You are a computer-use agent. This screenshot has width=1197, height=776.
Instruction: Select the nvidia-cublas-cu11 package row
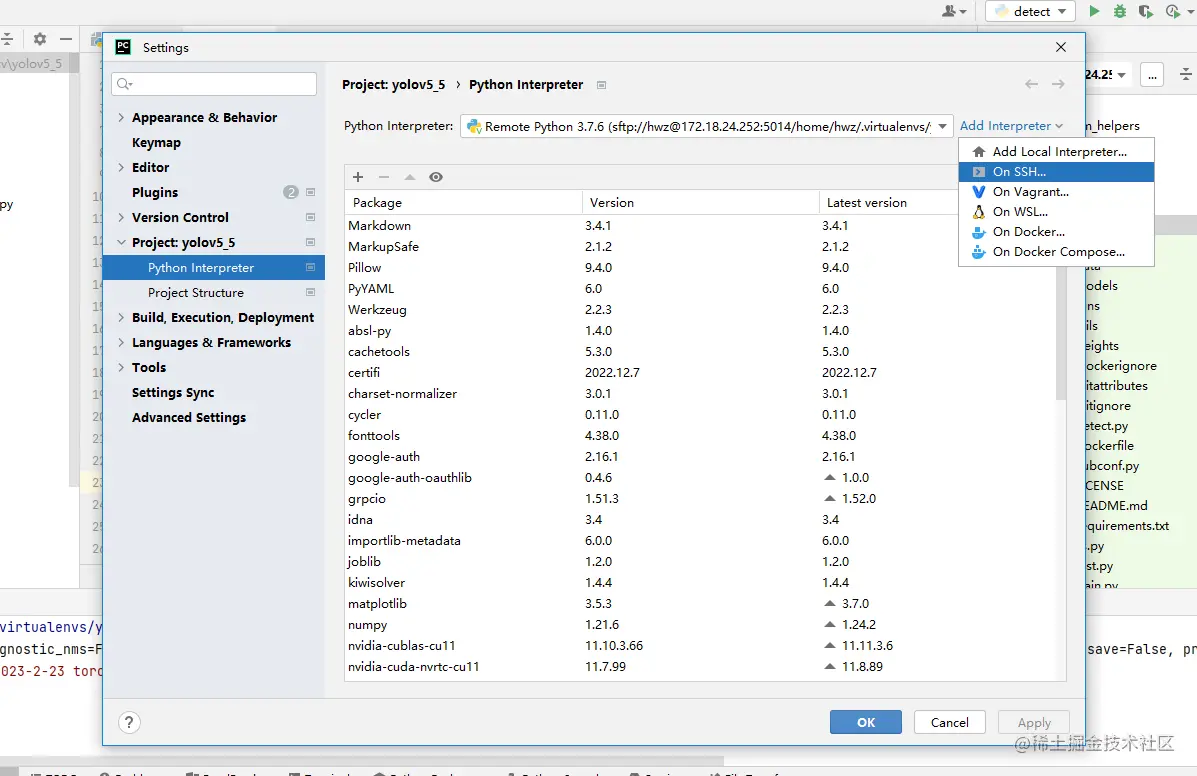700,646
